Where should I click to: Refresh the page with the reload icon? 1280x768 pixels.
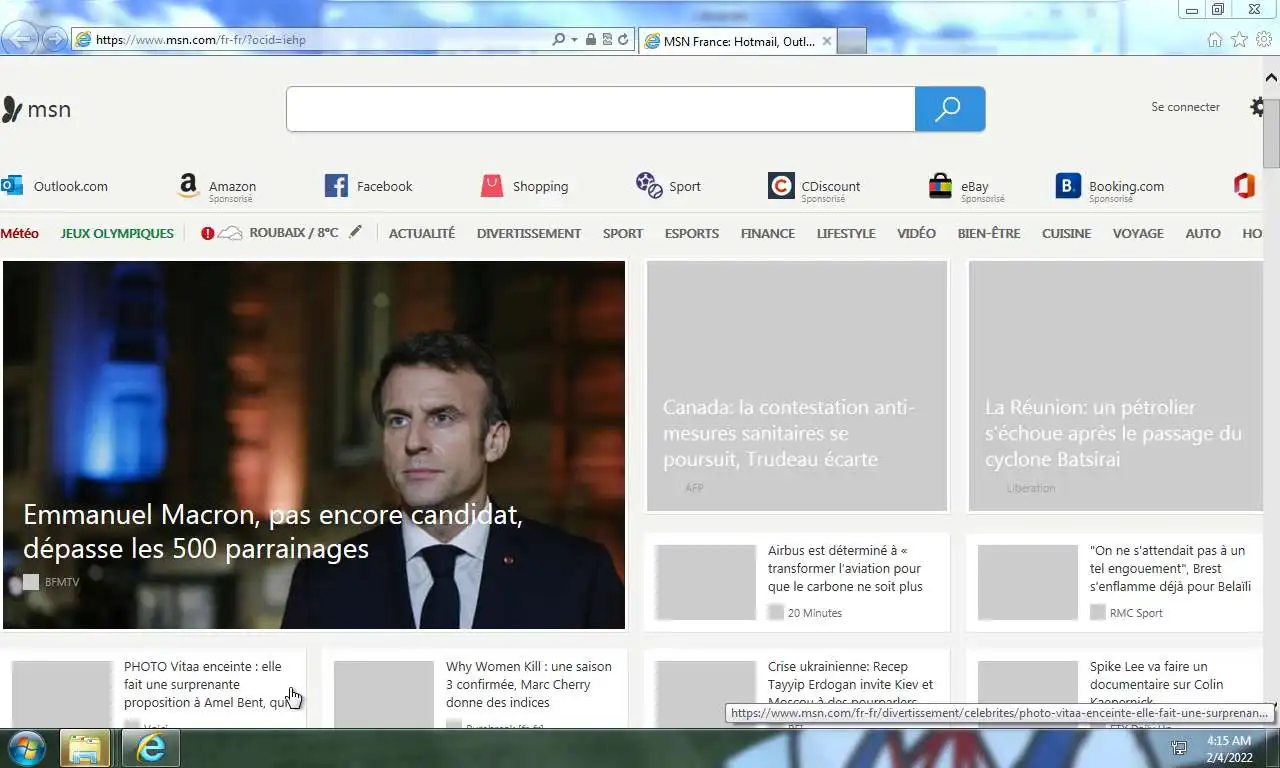point(623,40)
